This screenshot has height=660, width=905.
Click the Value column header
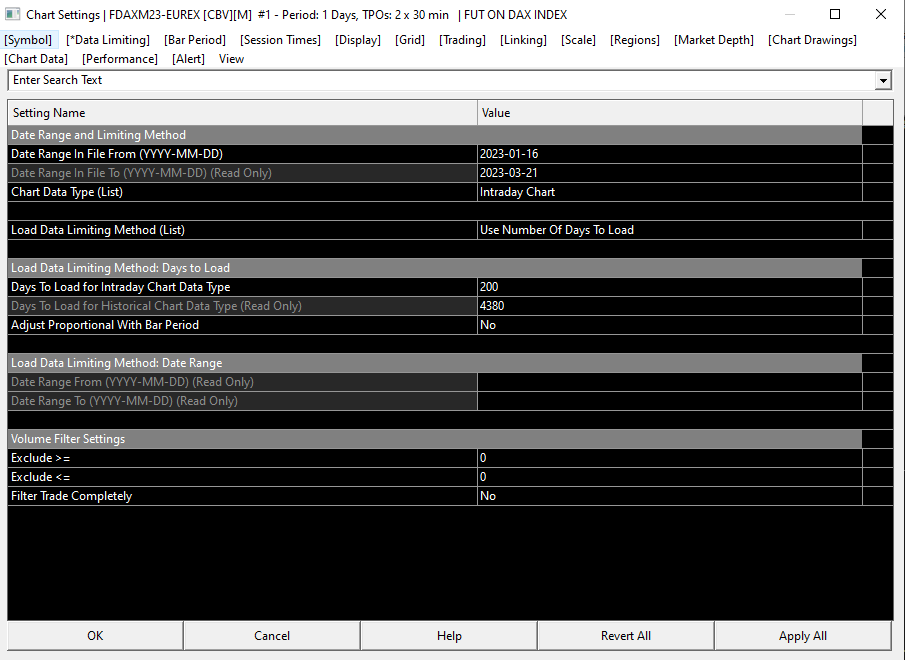point(670,112)
